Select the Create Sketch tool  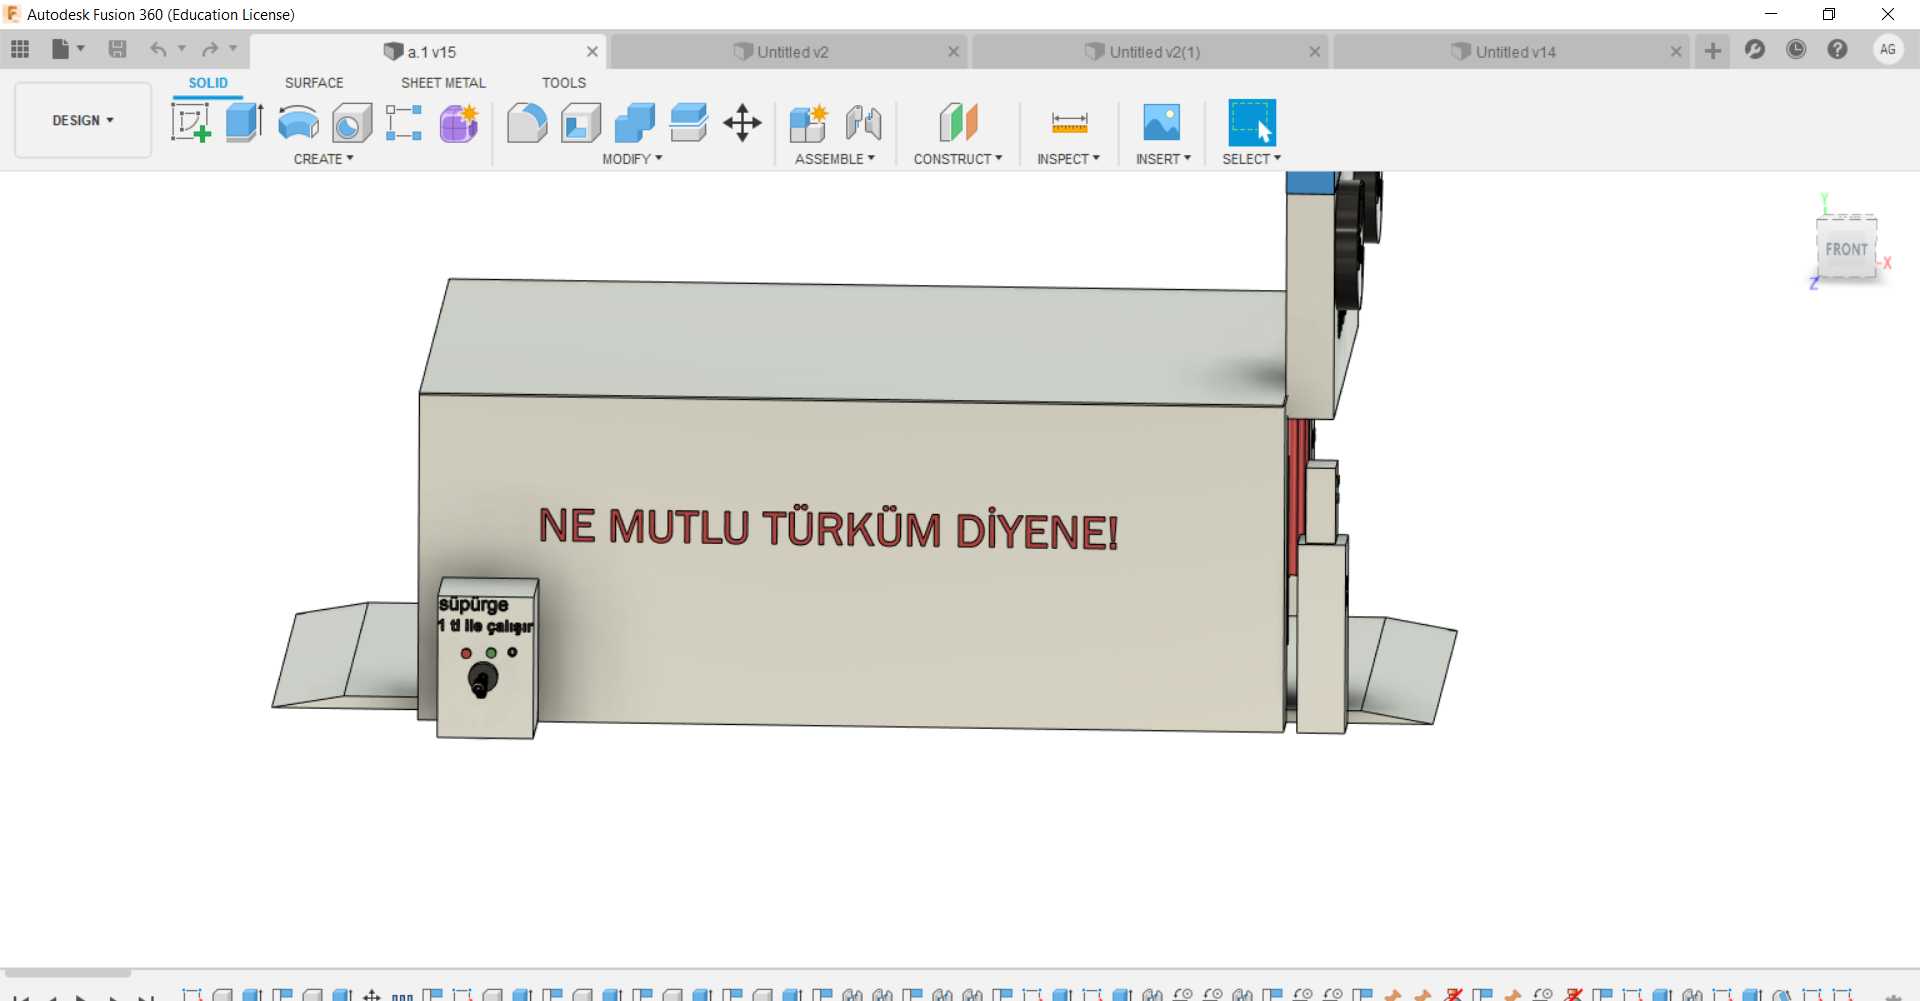(x=190, y=123)
